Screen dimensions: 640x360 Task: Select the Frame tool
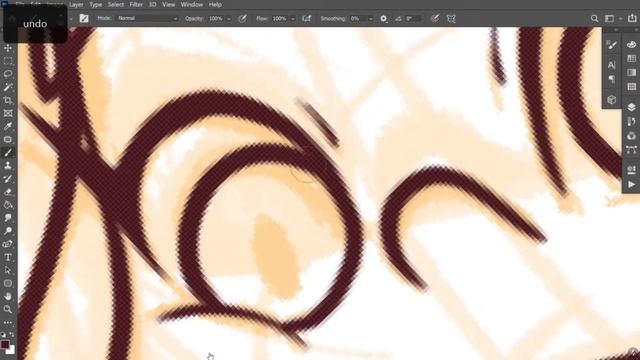click(x=8, y=113)
